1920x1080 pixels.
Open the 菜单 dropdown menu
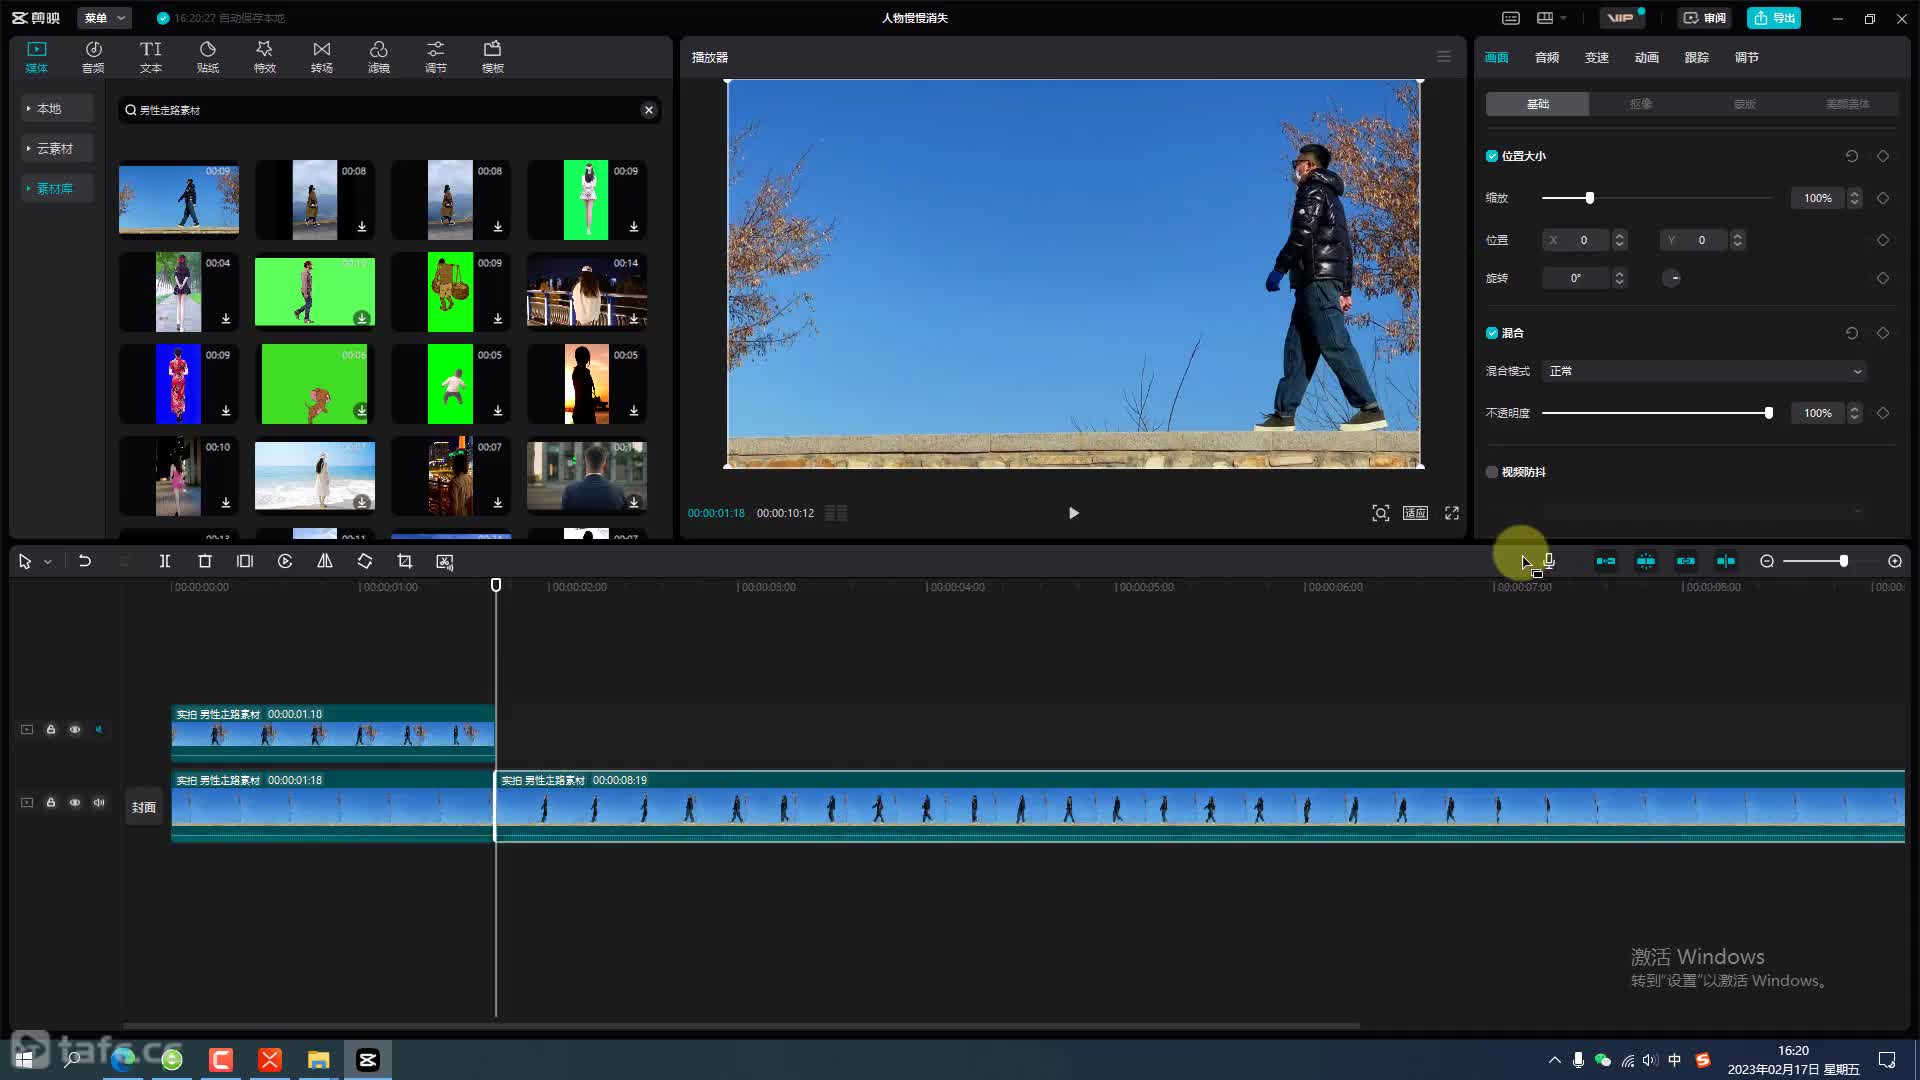click(104, 18)
